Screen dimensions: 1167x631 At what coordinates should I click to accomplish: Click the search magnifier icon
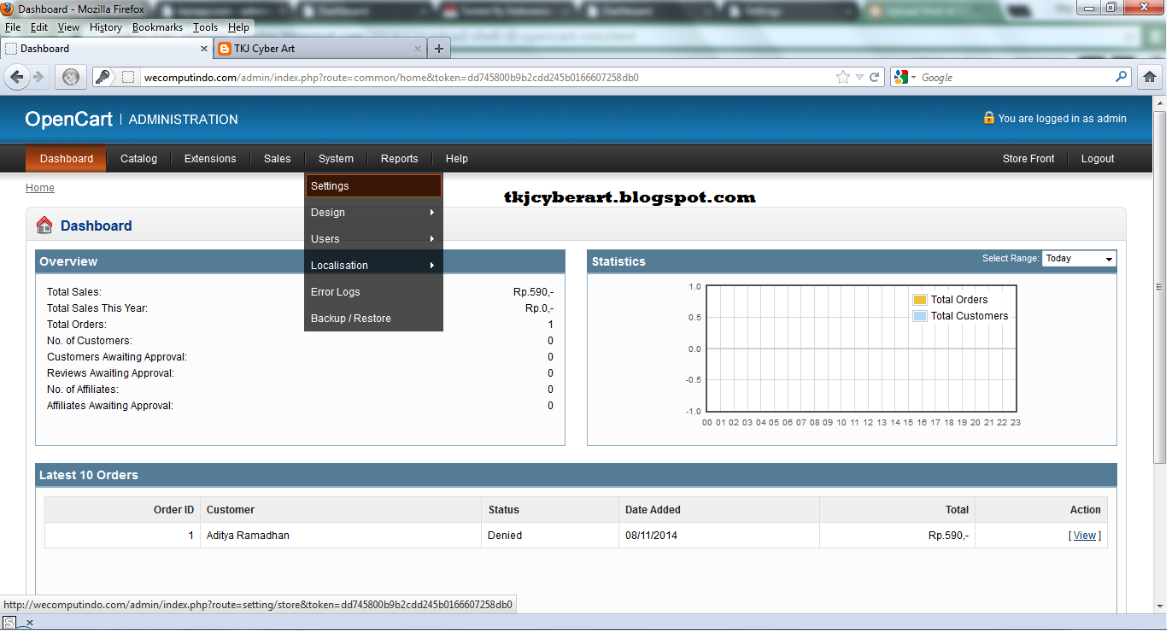(x=1121, y=77)
